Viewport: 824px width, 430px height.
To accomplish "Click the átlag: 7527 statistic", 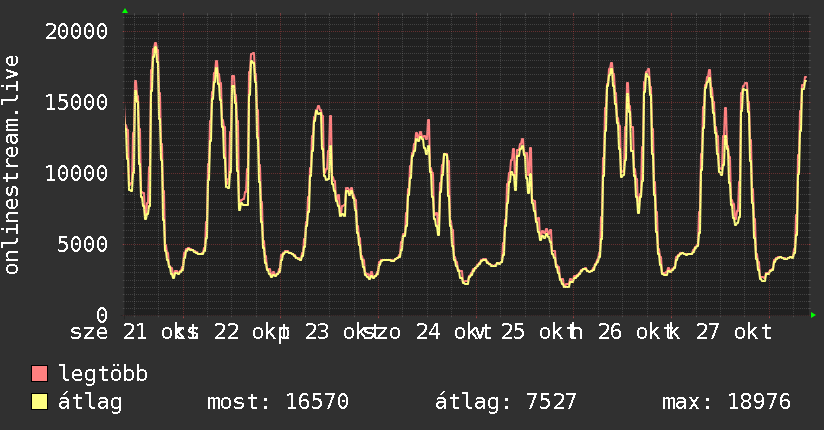I will [x=506, y=402].
